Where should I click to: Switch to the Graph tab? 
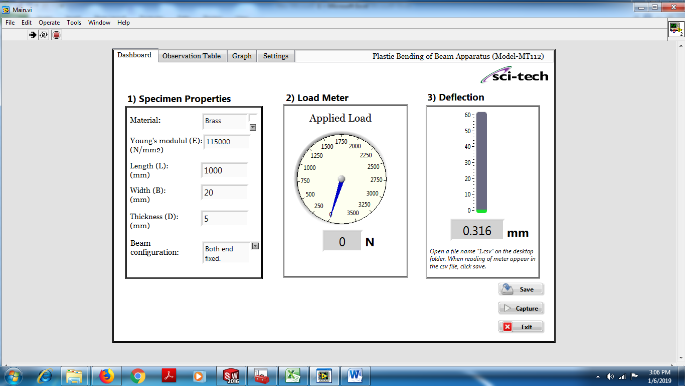(242, 56)
